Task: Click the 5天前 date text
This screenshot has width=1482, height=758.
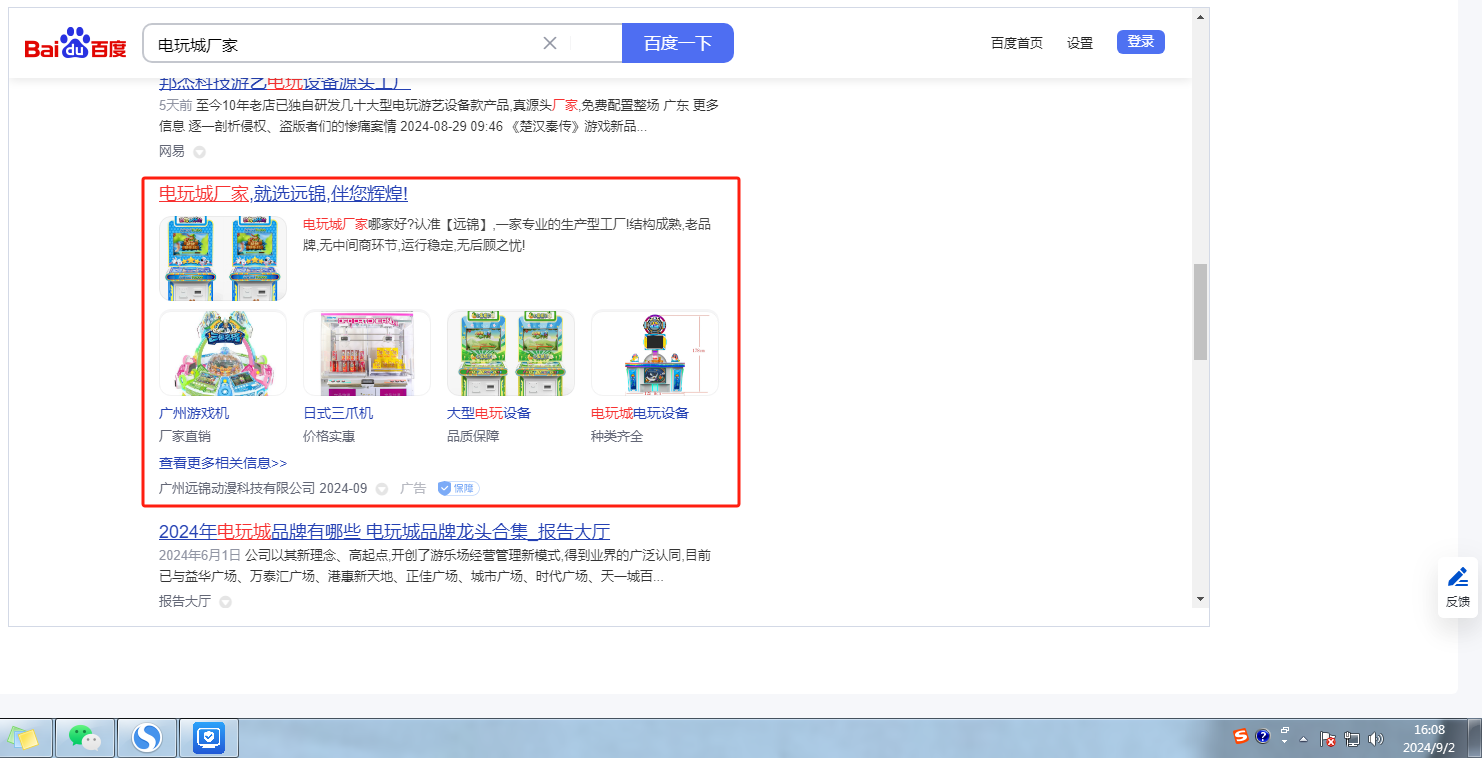Action: 176,105
